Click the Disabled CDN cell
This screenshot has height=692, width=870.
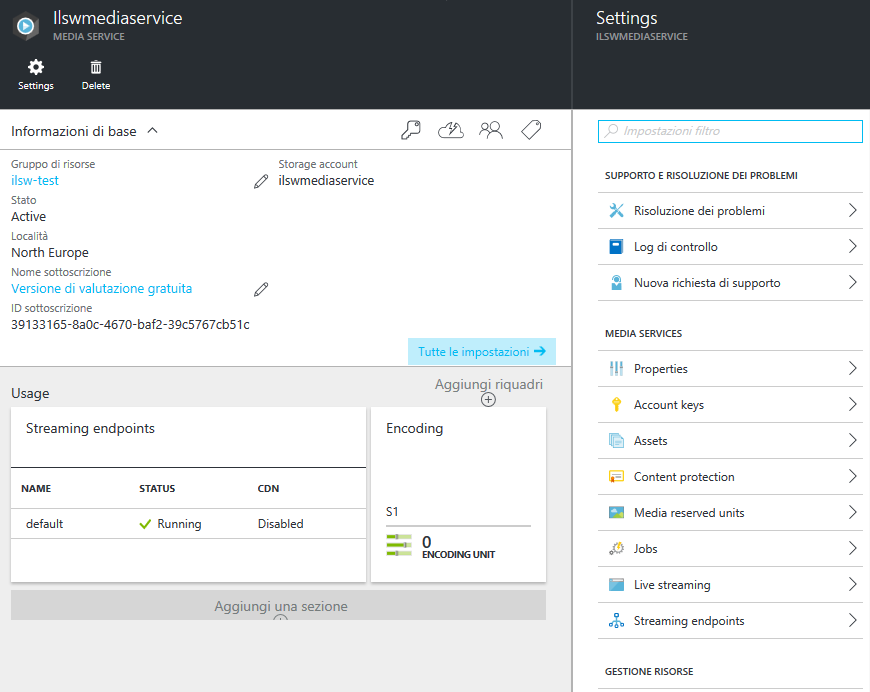point(281,524)
